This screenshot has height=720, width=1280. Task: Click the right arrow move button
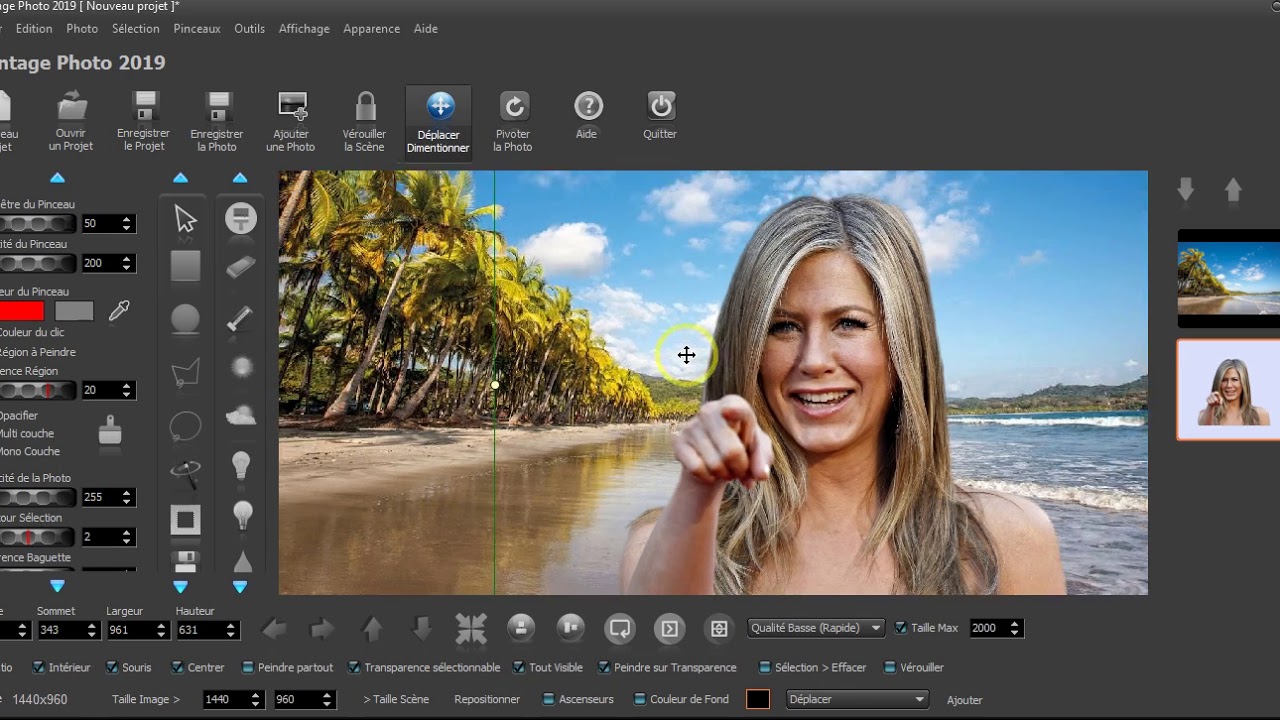coord(322,628)
